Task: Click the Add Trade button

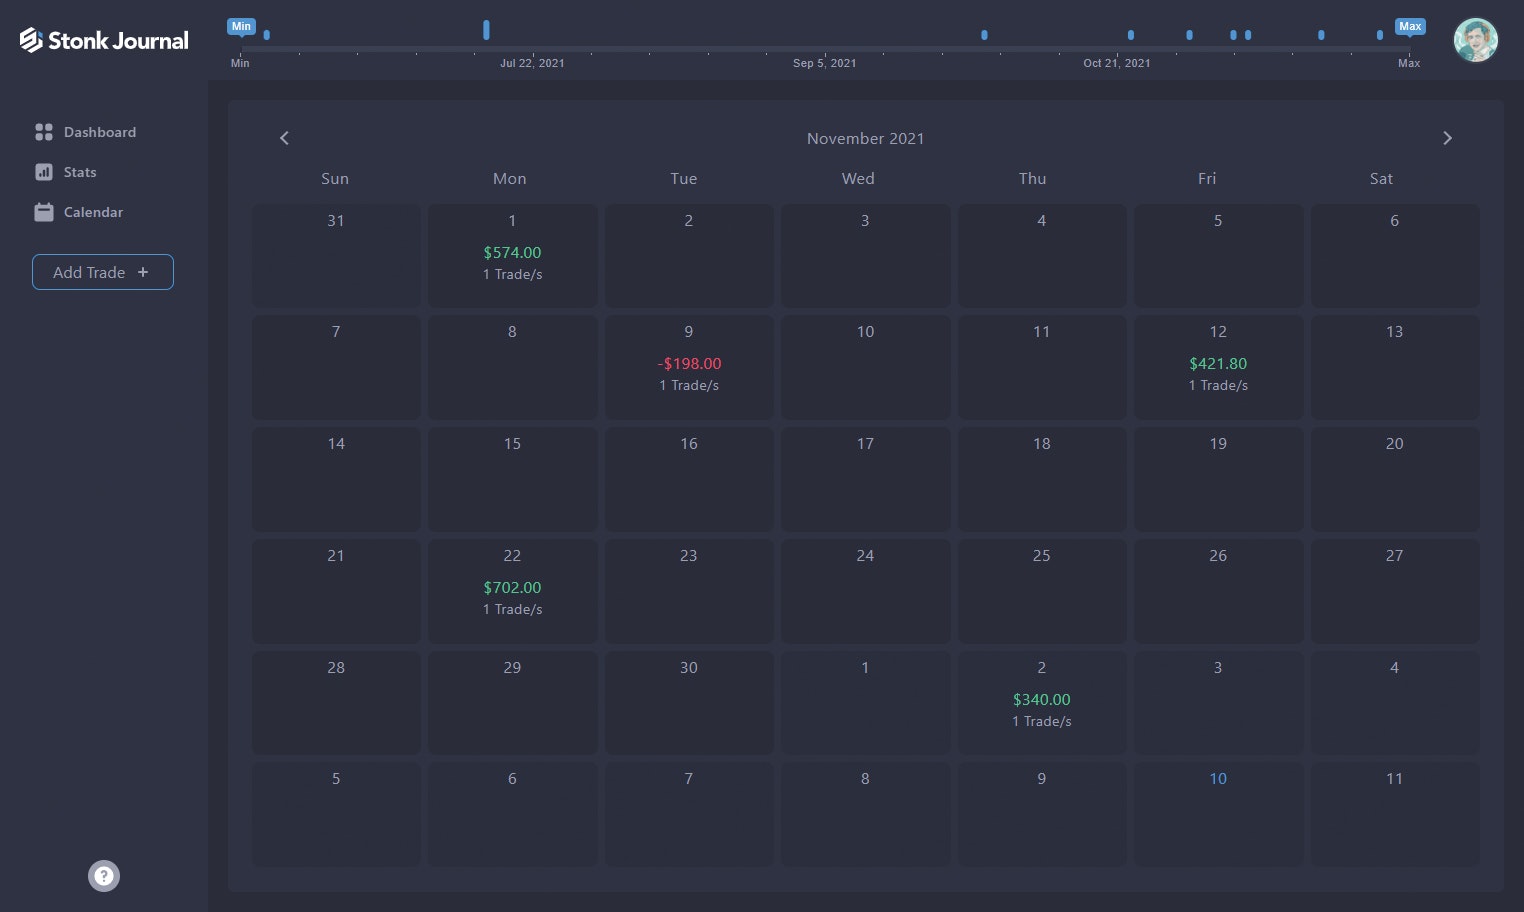Action: [x=103, y=272]
